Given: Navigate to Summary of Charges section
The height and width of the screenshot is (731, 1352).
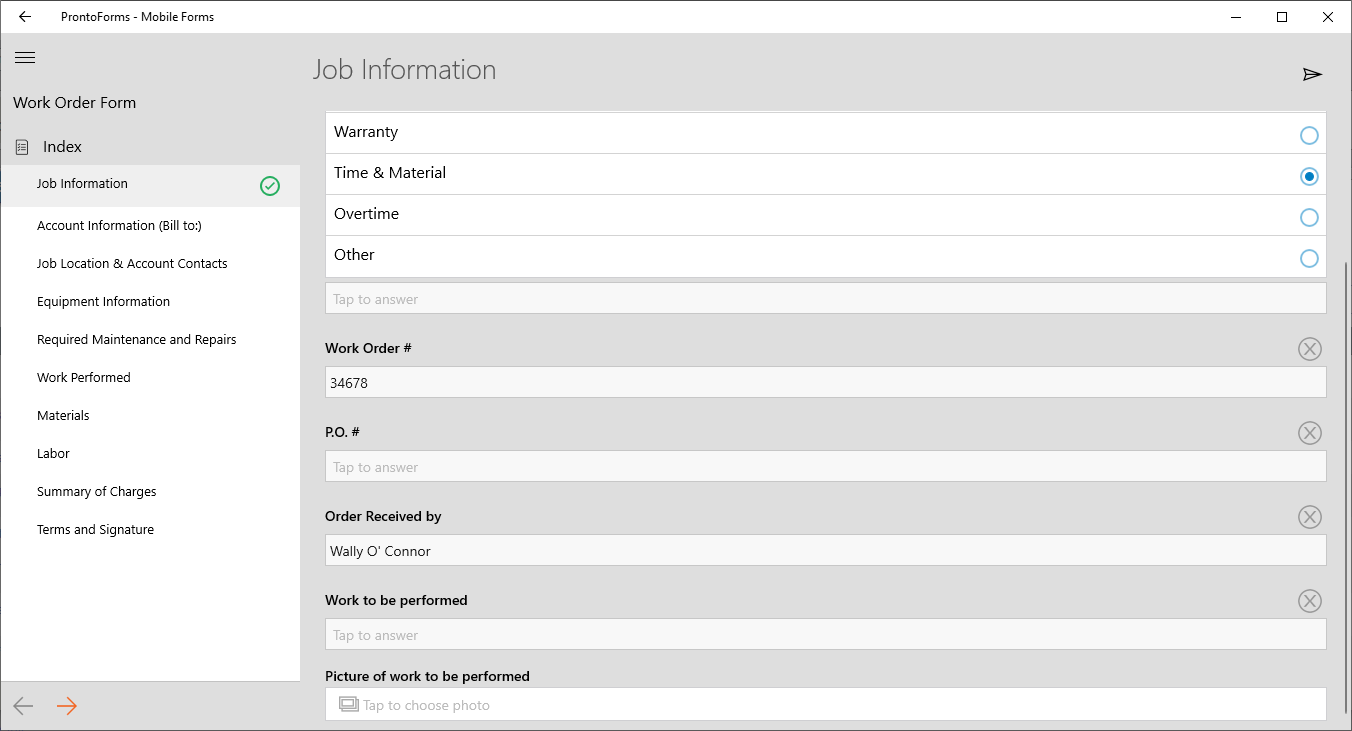Looking at the screenshot, I should tap(96, 491).
